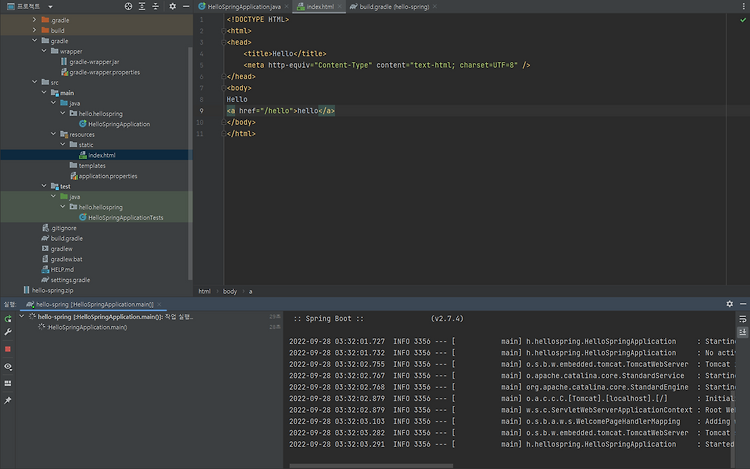This screenshot has width=750, height=469.
Task: Collapse the resources folder
Action: tap(53, 134)
